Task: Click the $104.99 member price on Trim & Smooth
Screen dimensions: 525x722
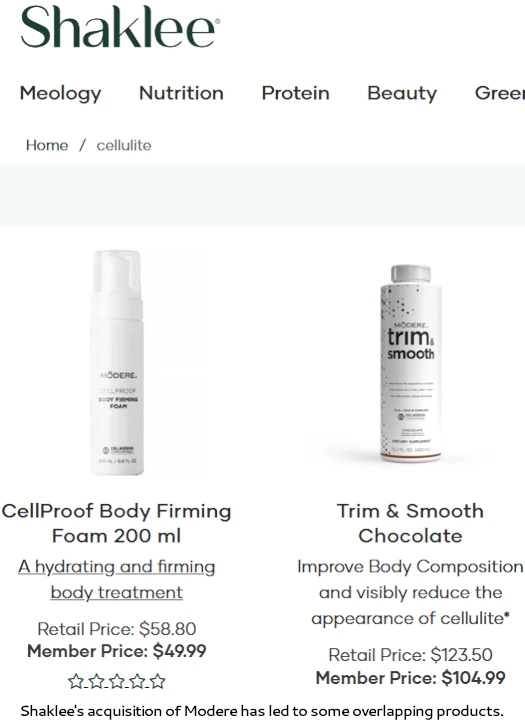Action: 473,678
